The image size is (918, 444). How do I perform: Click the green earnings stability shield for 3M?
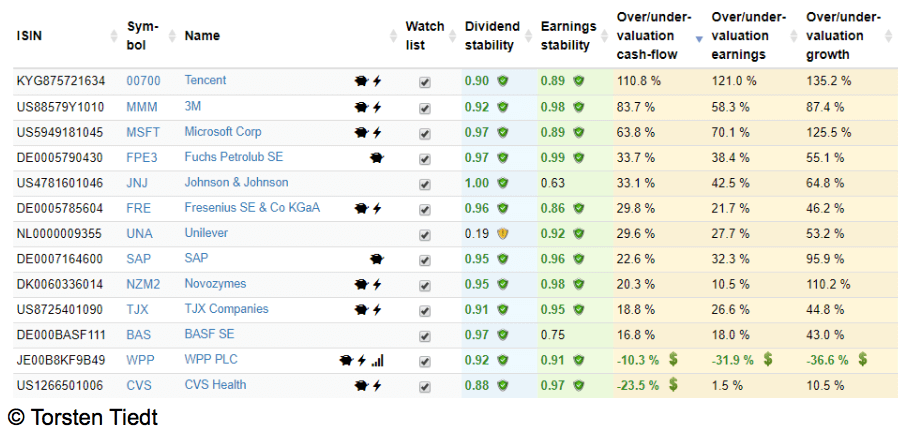[x=578, y=107]
